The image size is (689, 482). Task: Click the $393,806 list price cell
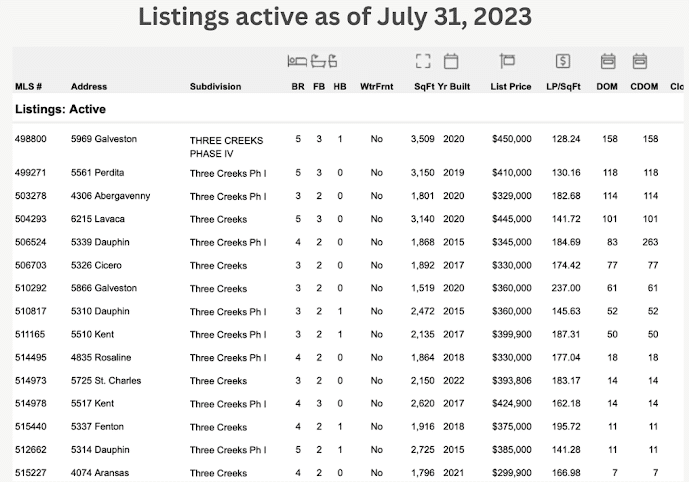tap(511, 381)
